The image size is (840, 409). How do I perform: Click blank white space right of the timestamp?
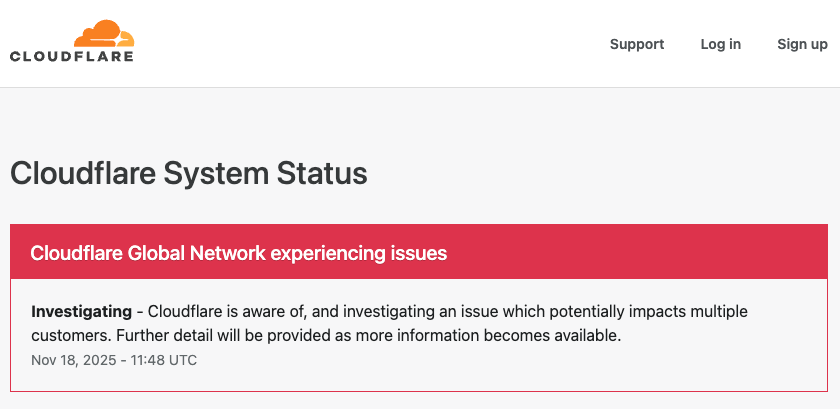500,360
